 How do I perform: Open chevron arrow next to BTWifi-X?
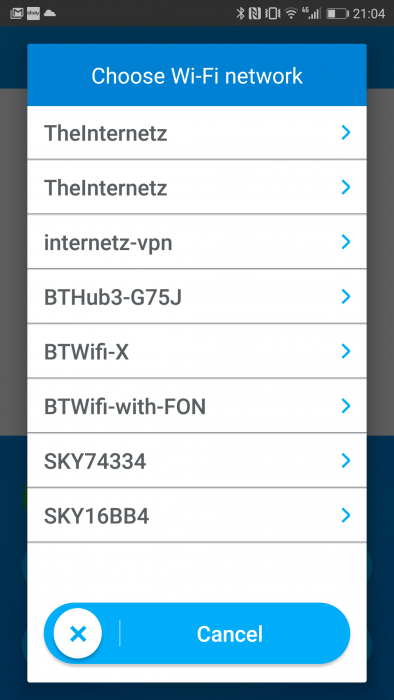(x=345, y=351)
